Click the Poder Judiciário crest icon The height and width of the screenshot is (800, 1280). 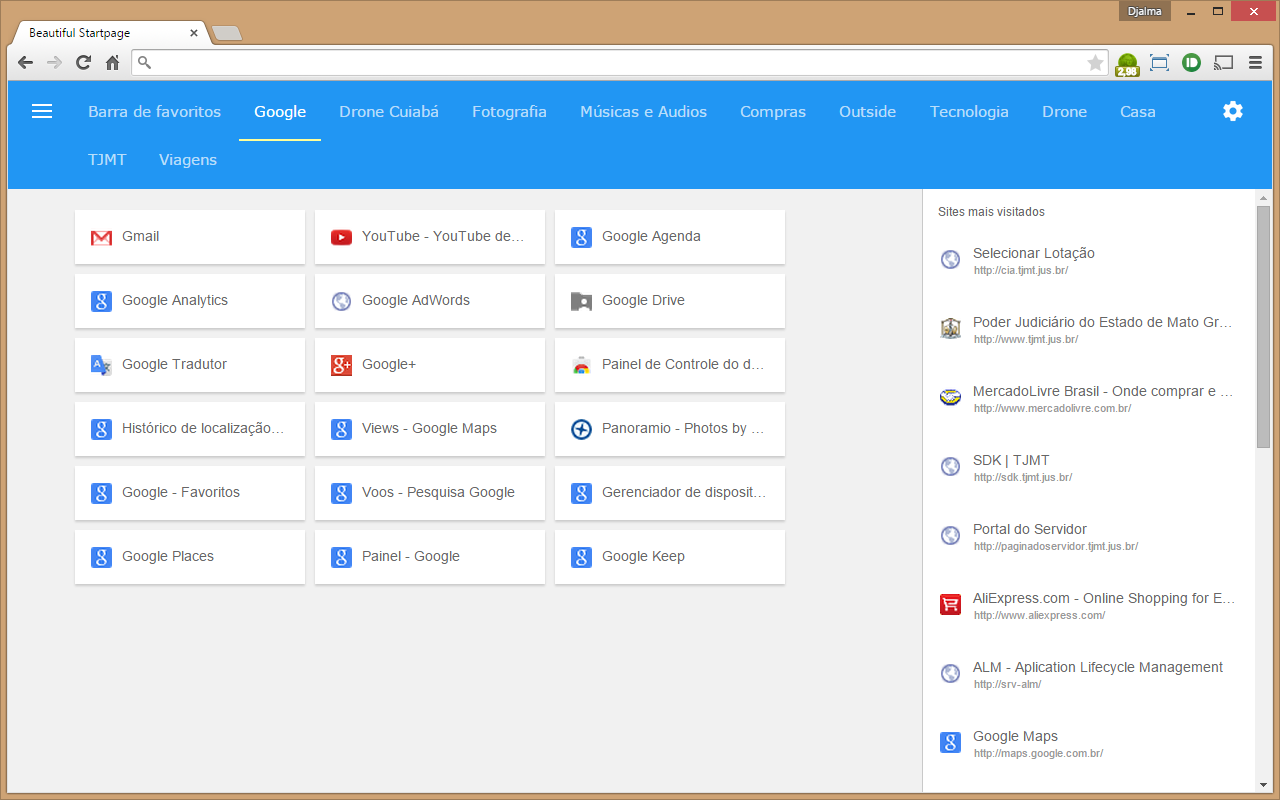pyautogui.click(x=950, y=328)
